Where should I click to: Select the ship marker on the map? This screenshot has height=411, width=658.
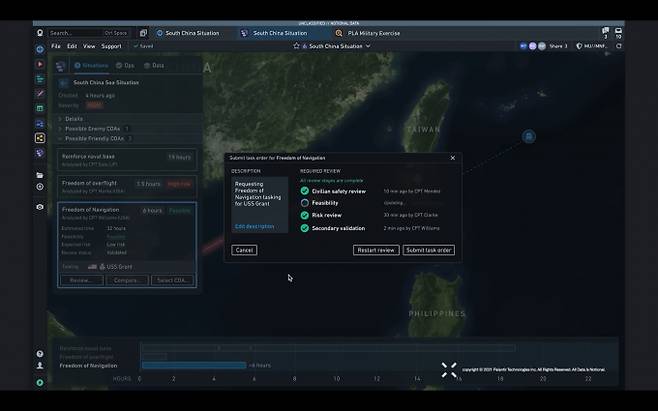coord(529,136)
